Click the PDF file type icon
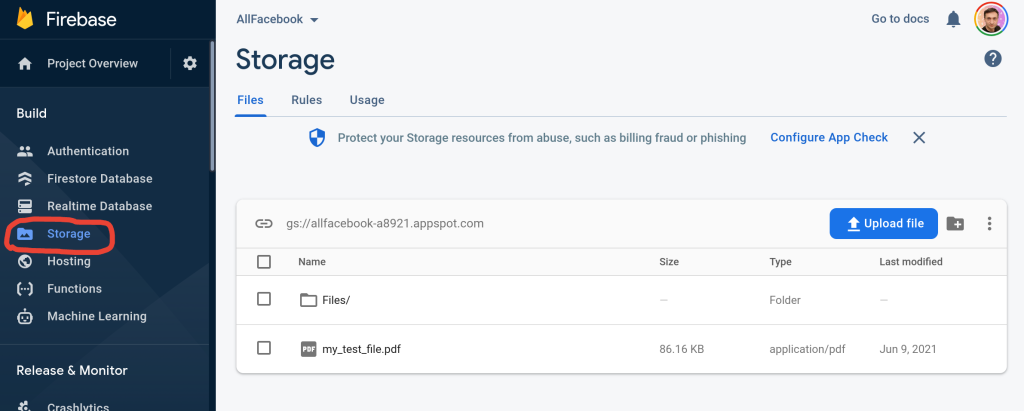 tap(308, 349)
